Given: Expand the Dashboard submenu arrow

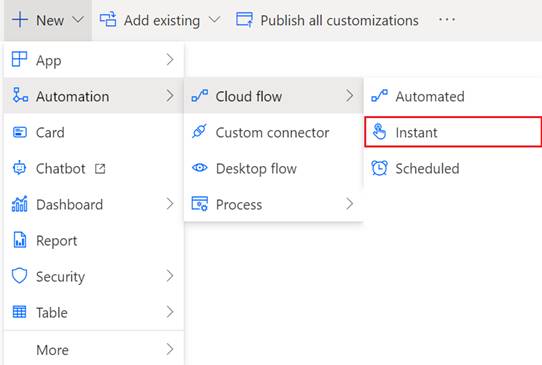Looking at the screenshot, I should (170, 204).
